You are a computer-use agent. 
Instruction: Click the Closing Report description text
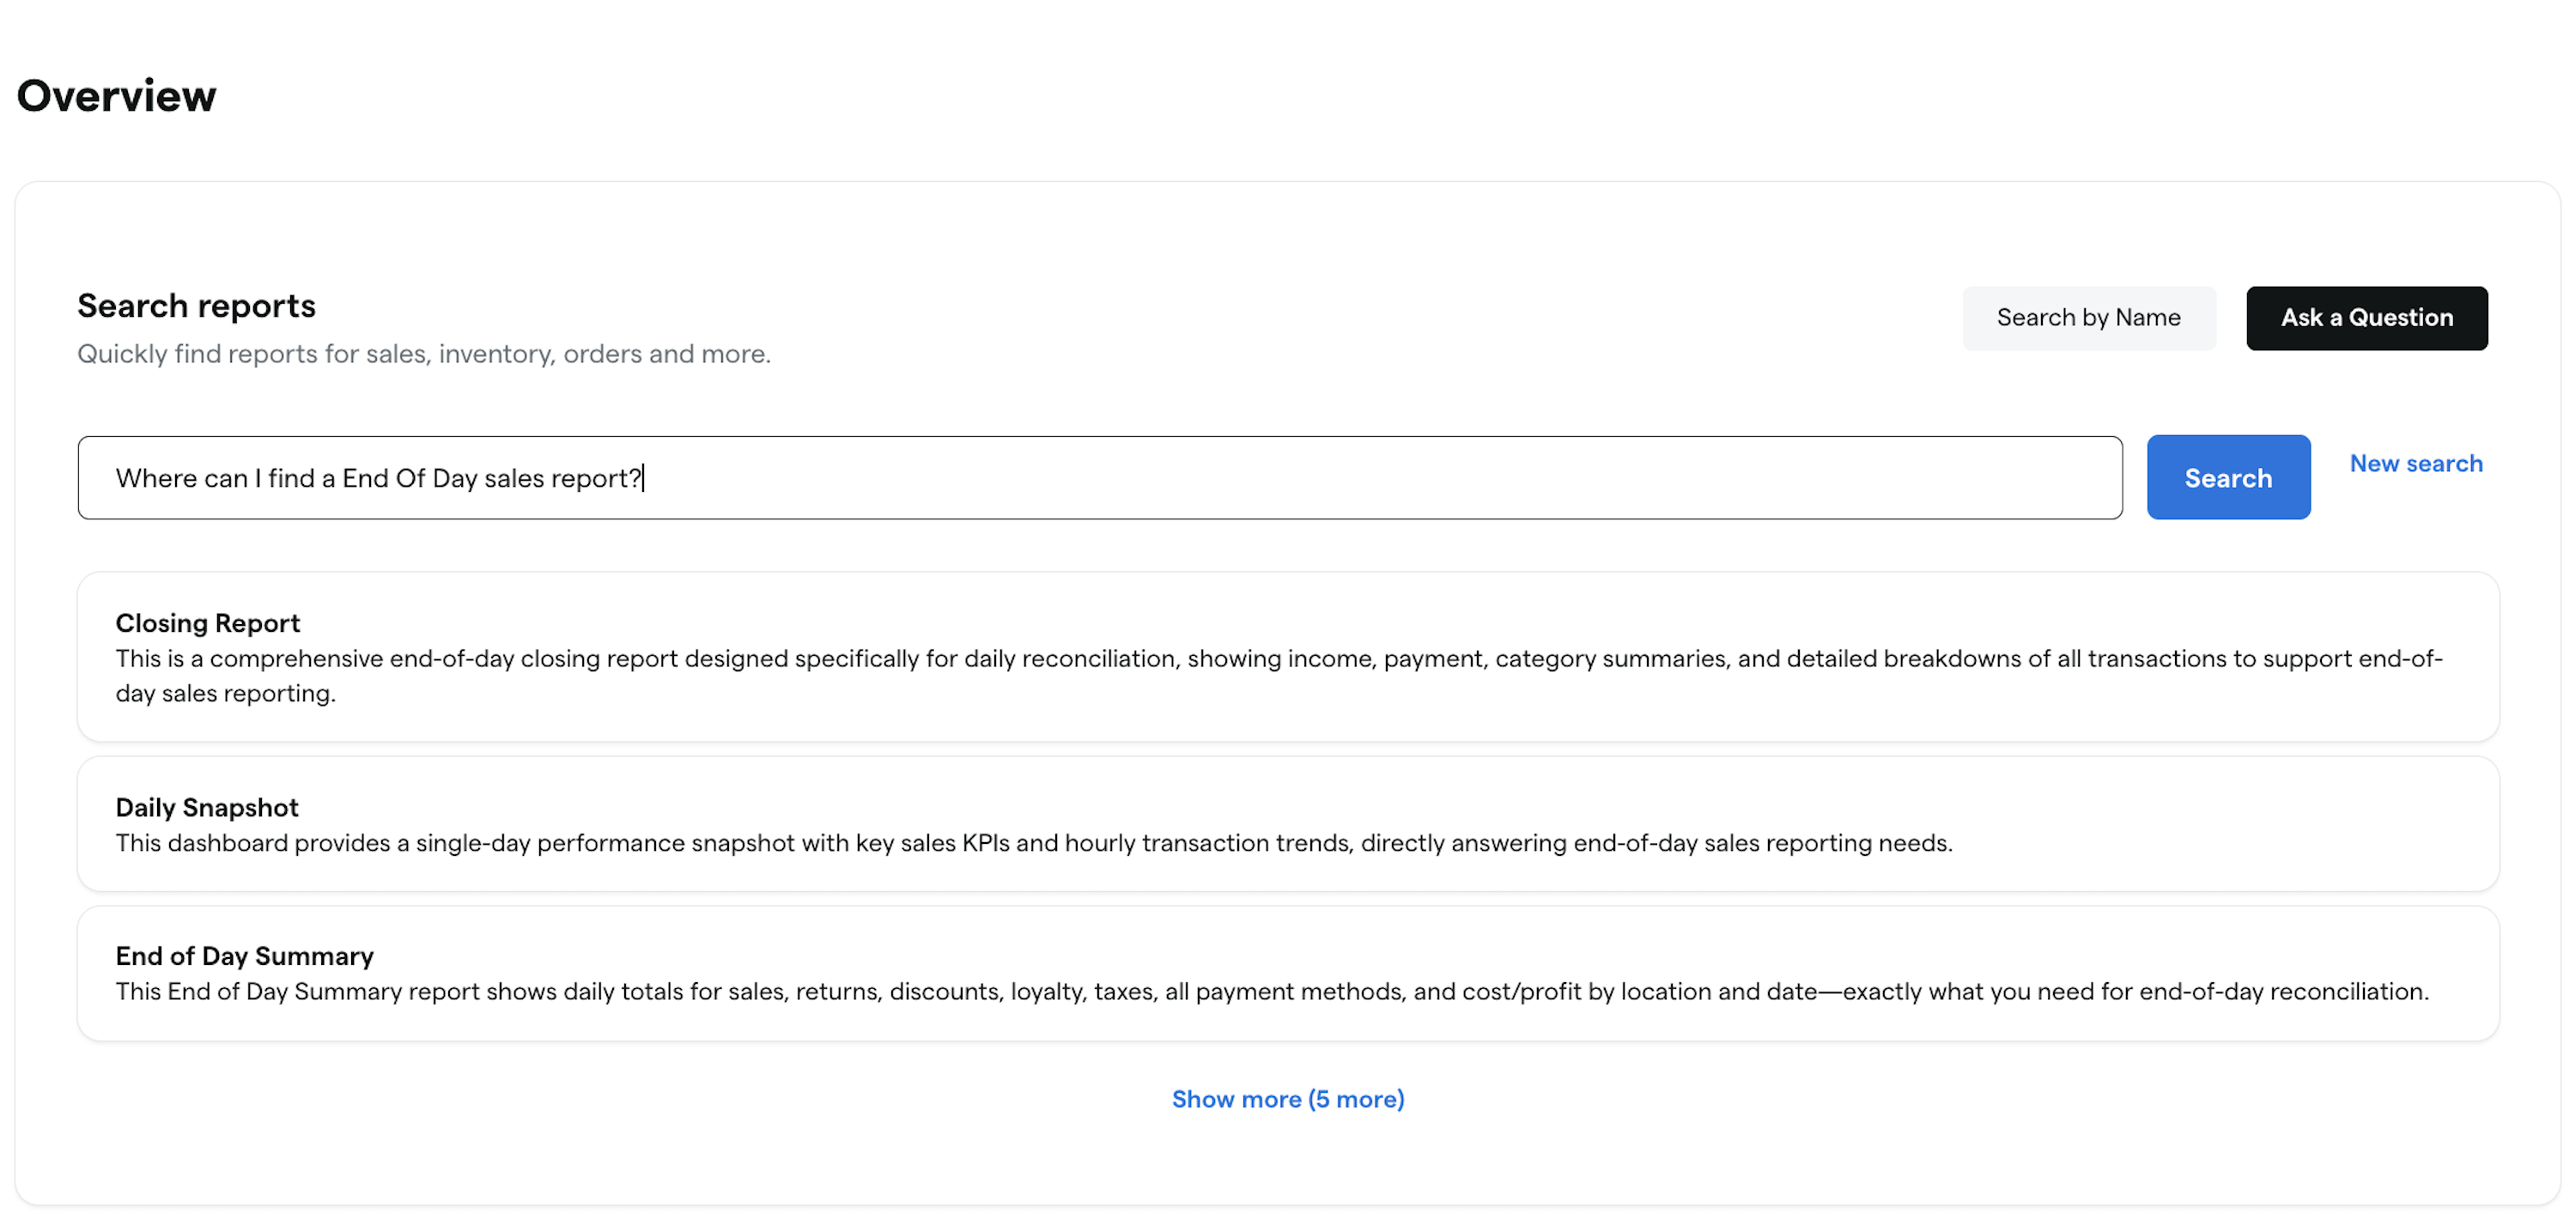click(x=1278, y=676)
